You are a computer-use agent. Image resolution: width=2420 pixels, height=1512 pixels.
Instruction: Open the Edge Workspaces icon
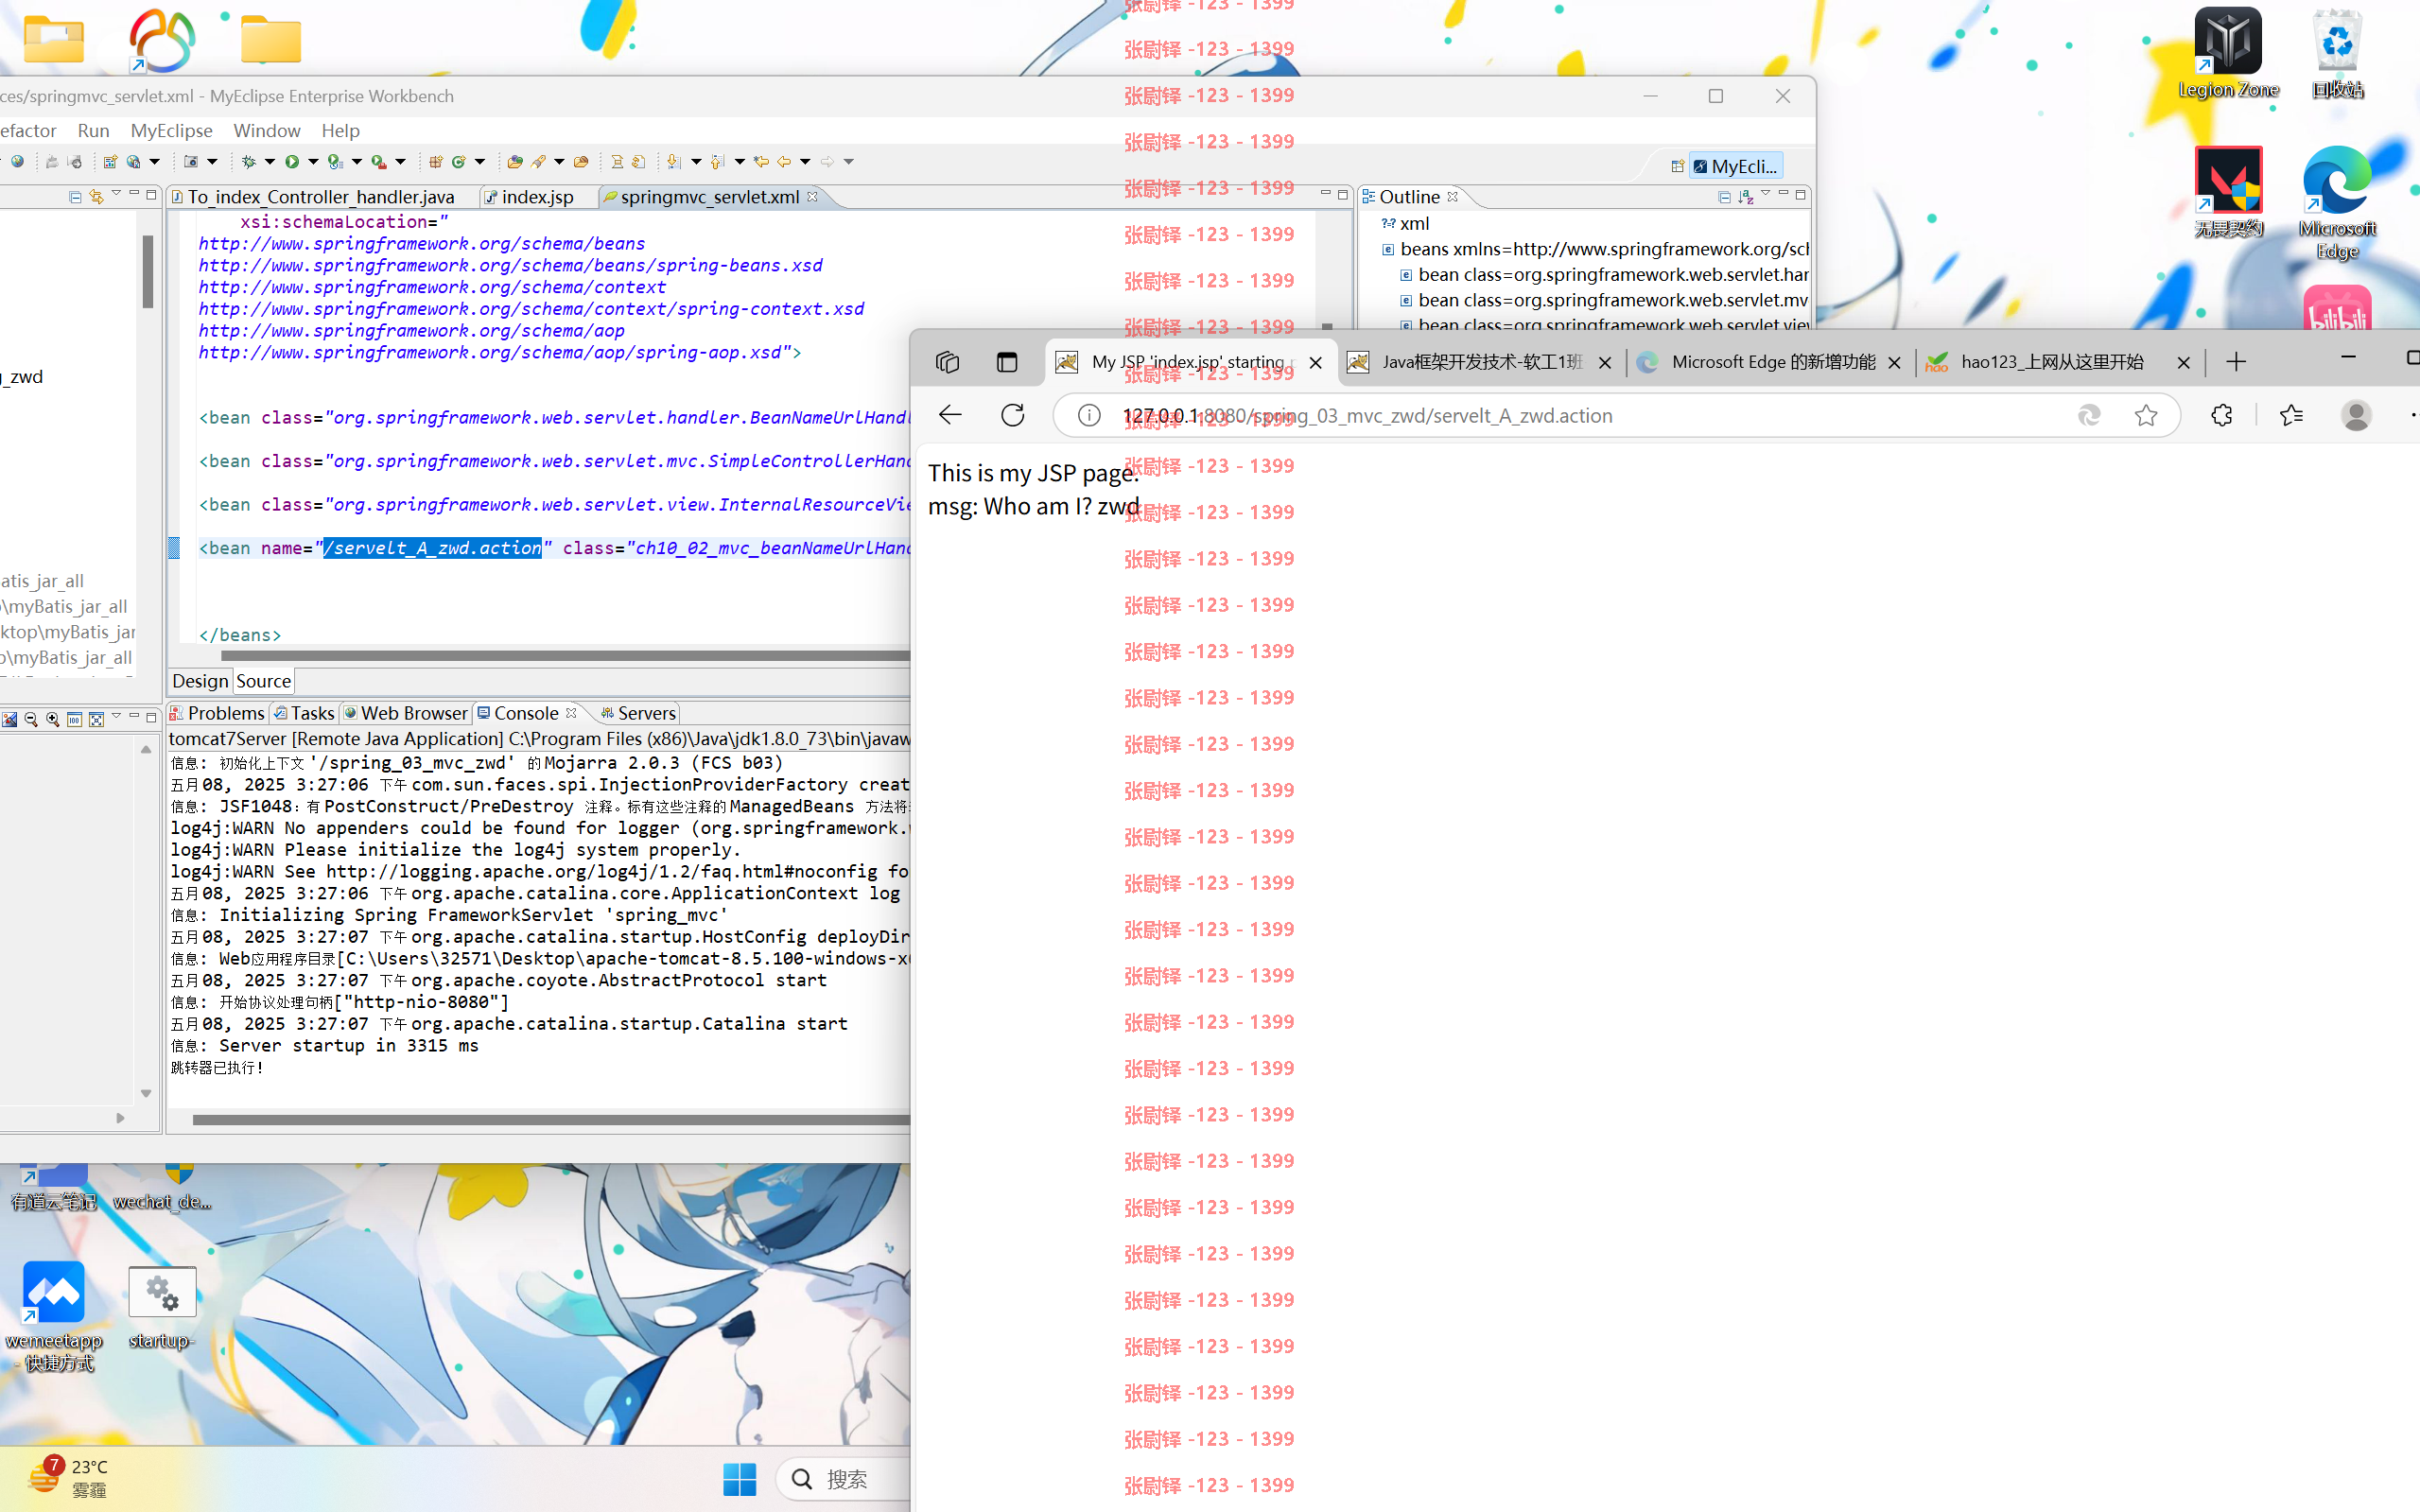pyautogui.click(x=947, y=362)
